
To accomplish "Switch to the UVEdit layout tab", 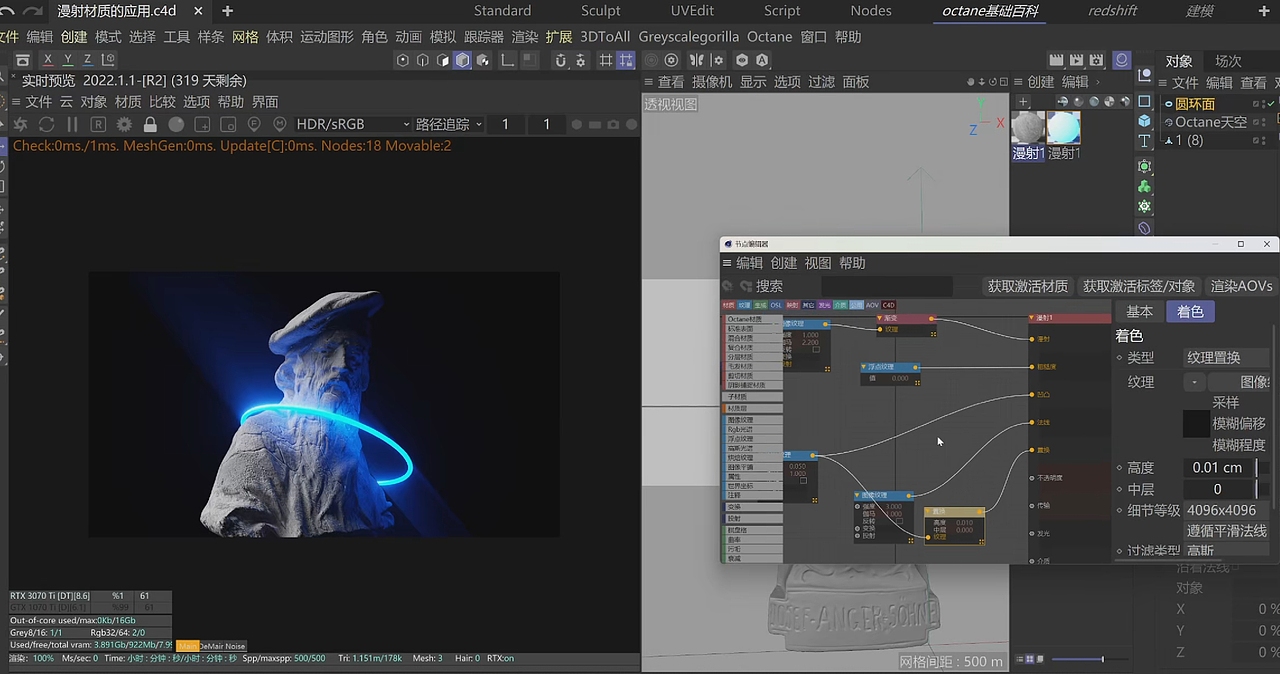I will pyautogui.click(x=693, y=11).
